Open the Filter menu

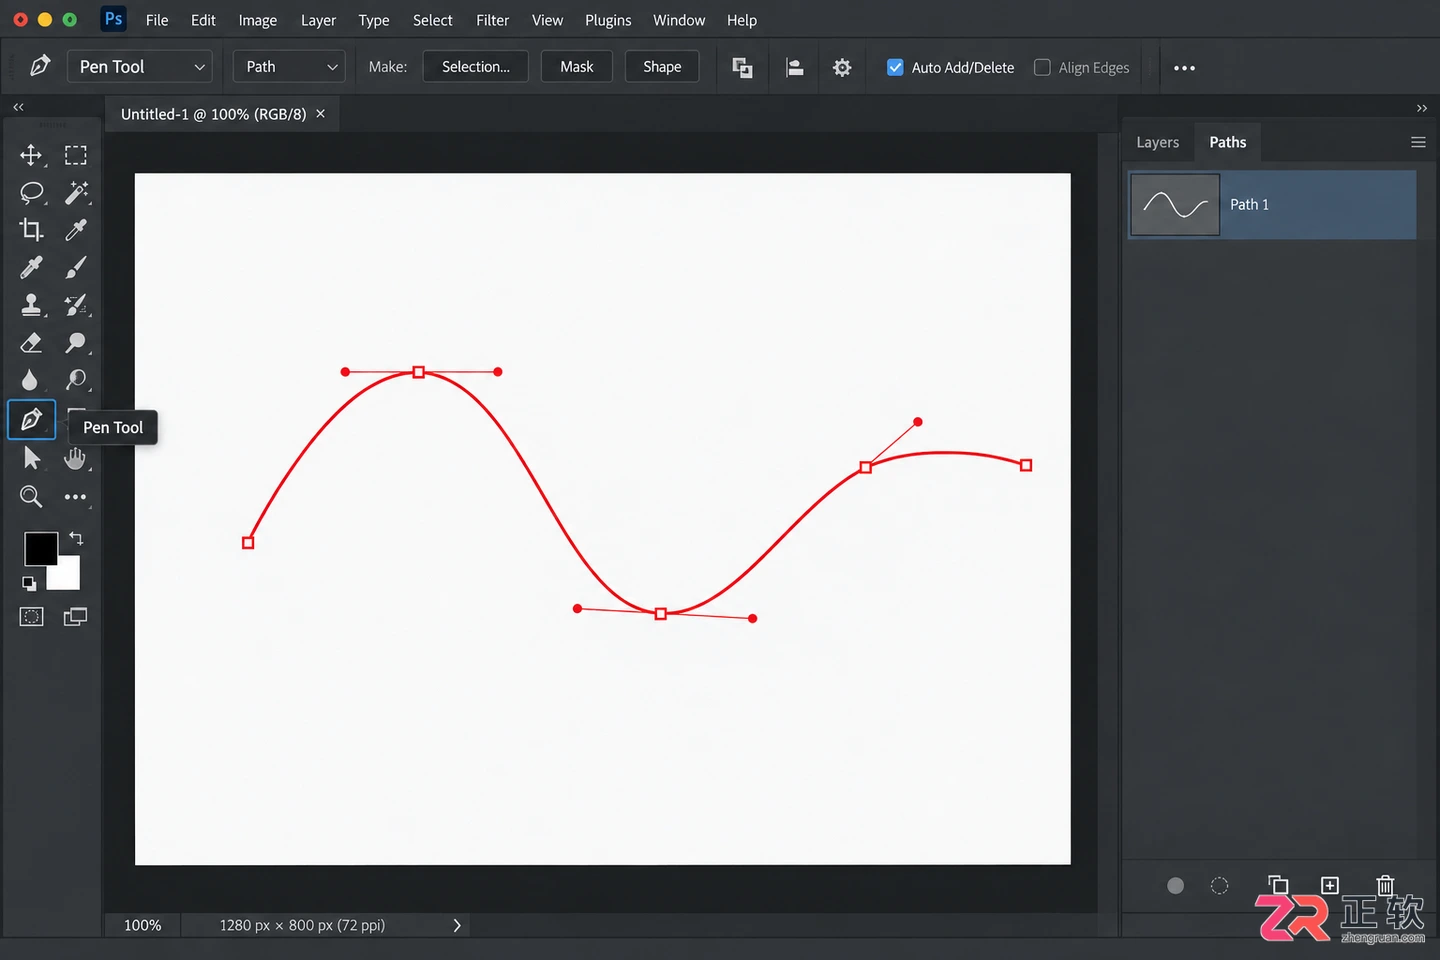(492, 20)
